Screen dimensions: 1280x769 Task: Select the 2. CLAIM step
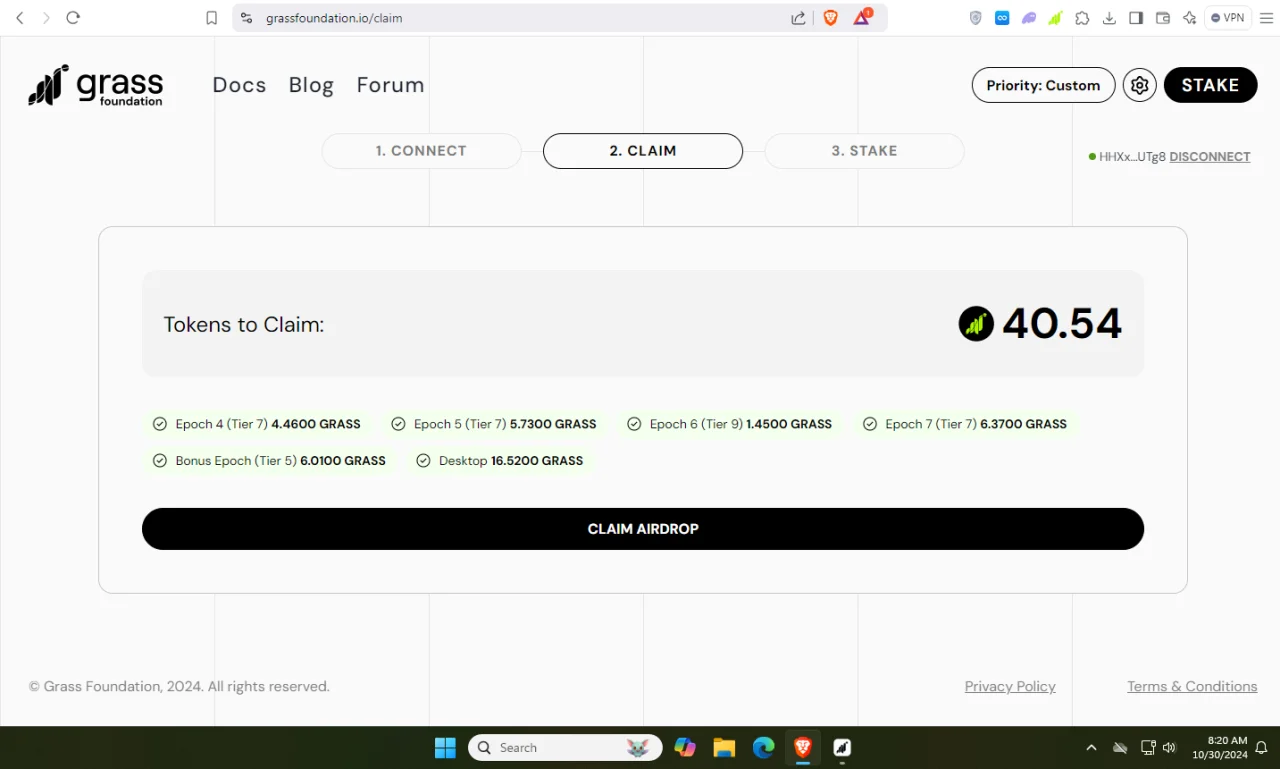(643, 151)
